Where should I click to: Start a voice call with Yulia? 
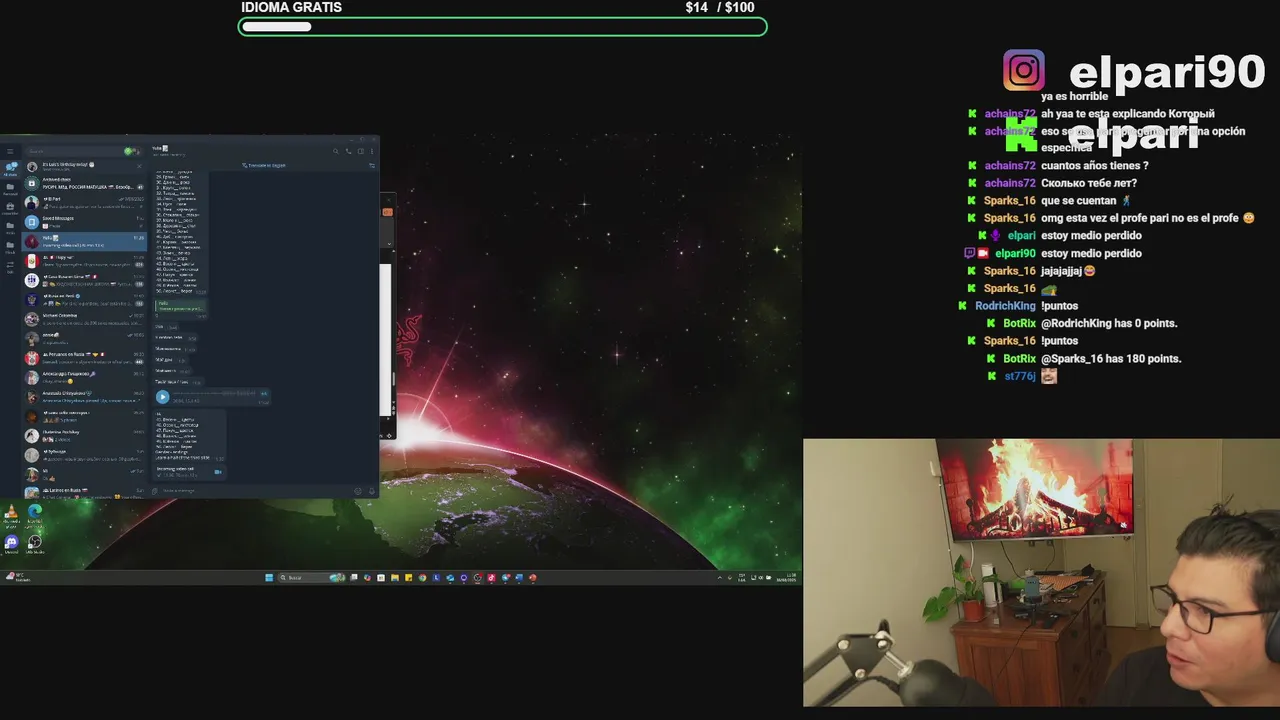(348, 151)
